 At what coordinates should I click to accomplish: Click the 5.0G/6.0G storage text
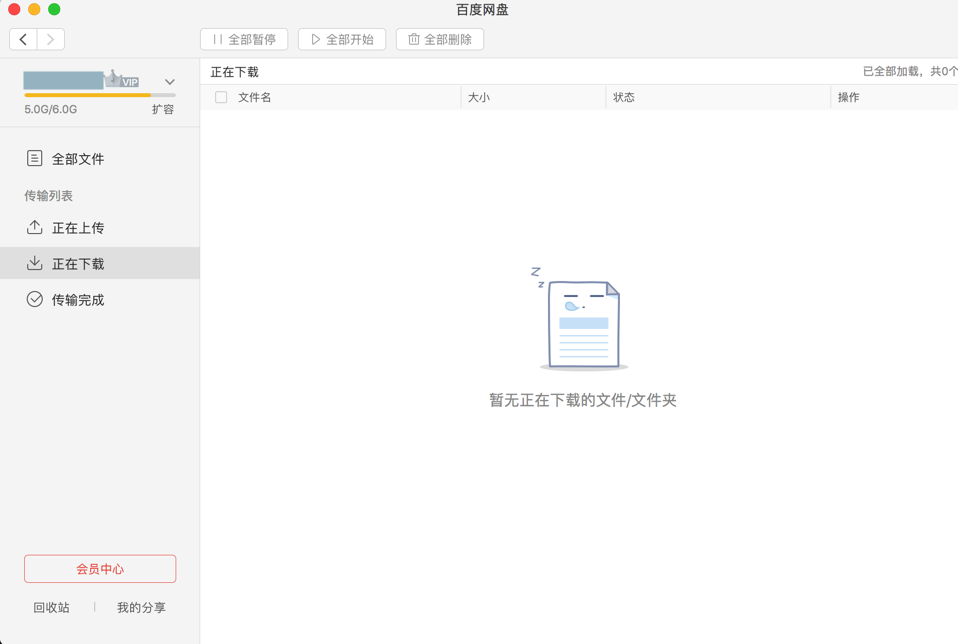pyautogui.click(x=51, y=109)
